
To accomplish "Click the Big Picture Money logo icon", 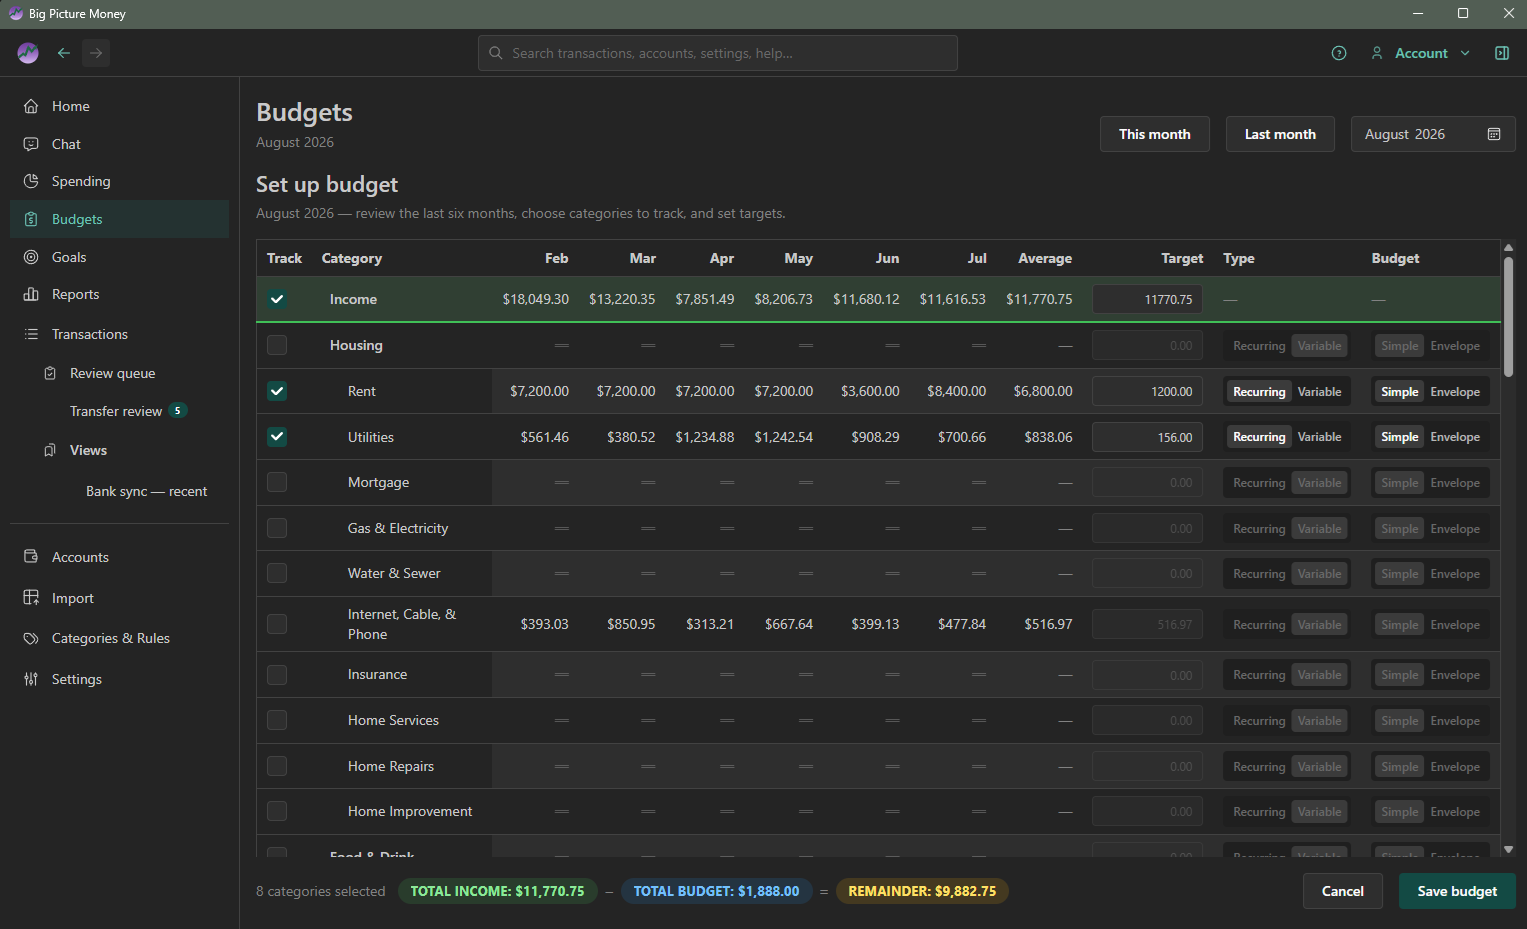I will tap(28, 53).
